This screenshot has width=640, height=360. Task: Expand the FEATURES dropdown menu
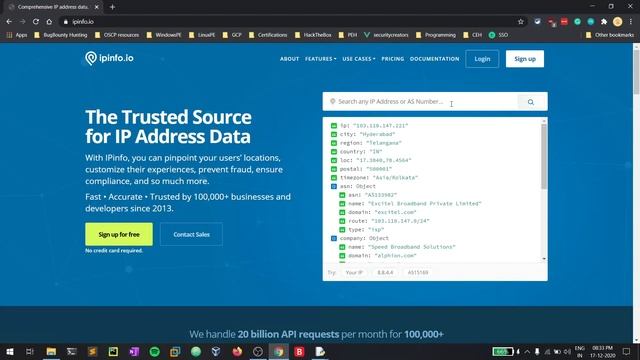(x=321, y=59)
